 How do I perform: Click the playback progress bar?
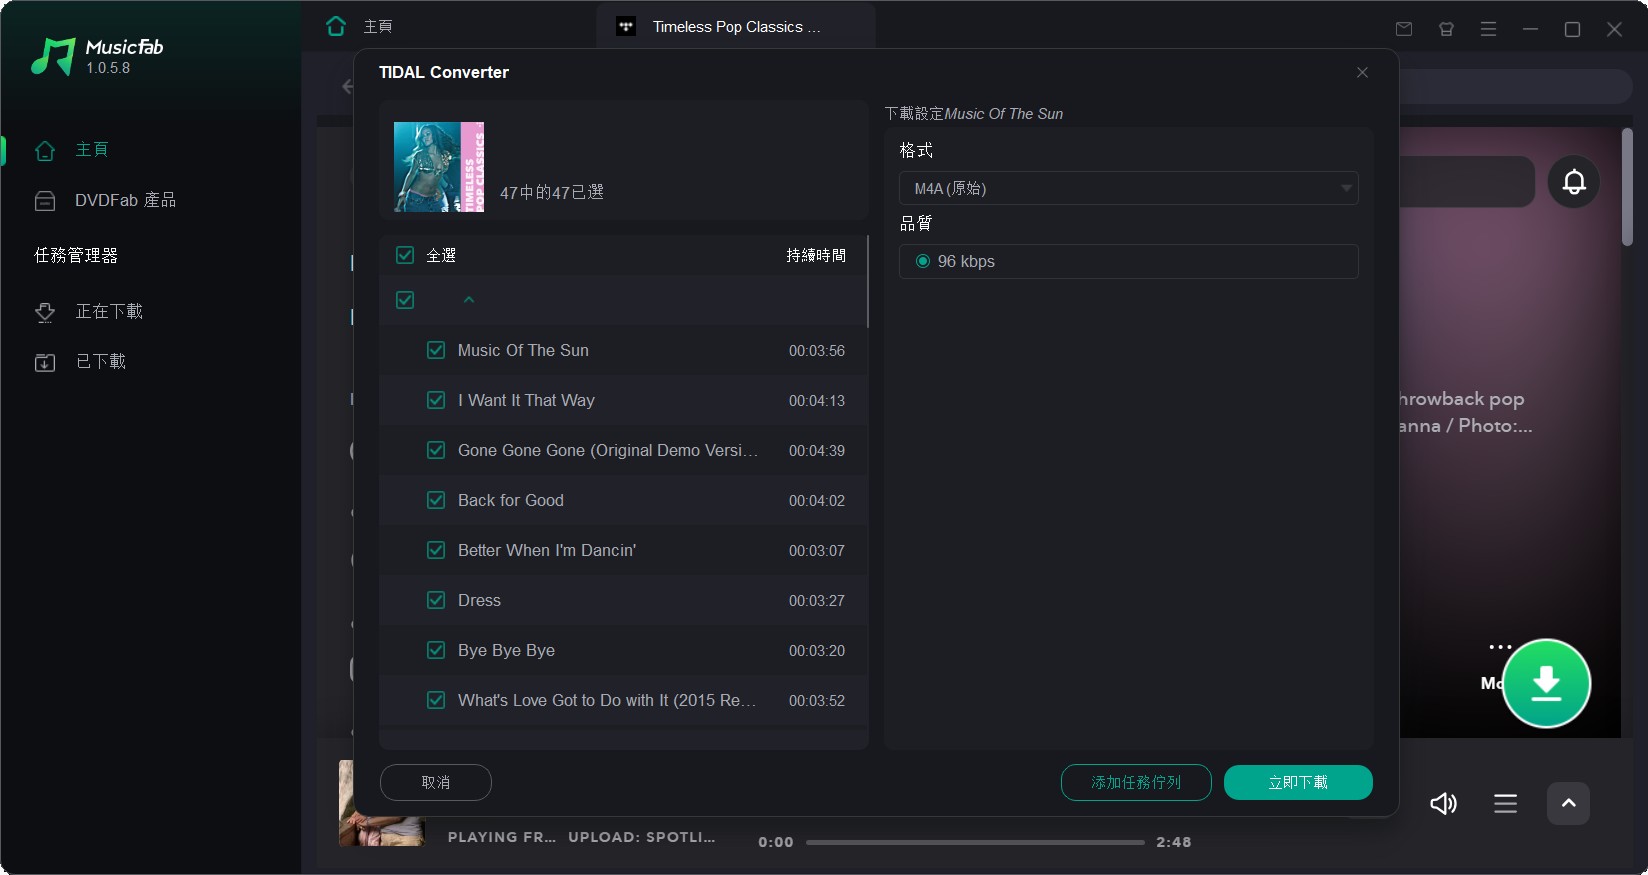(x=975, y=842)
